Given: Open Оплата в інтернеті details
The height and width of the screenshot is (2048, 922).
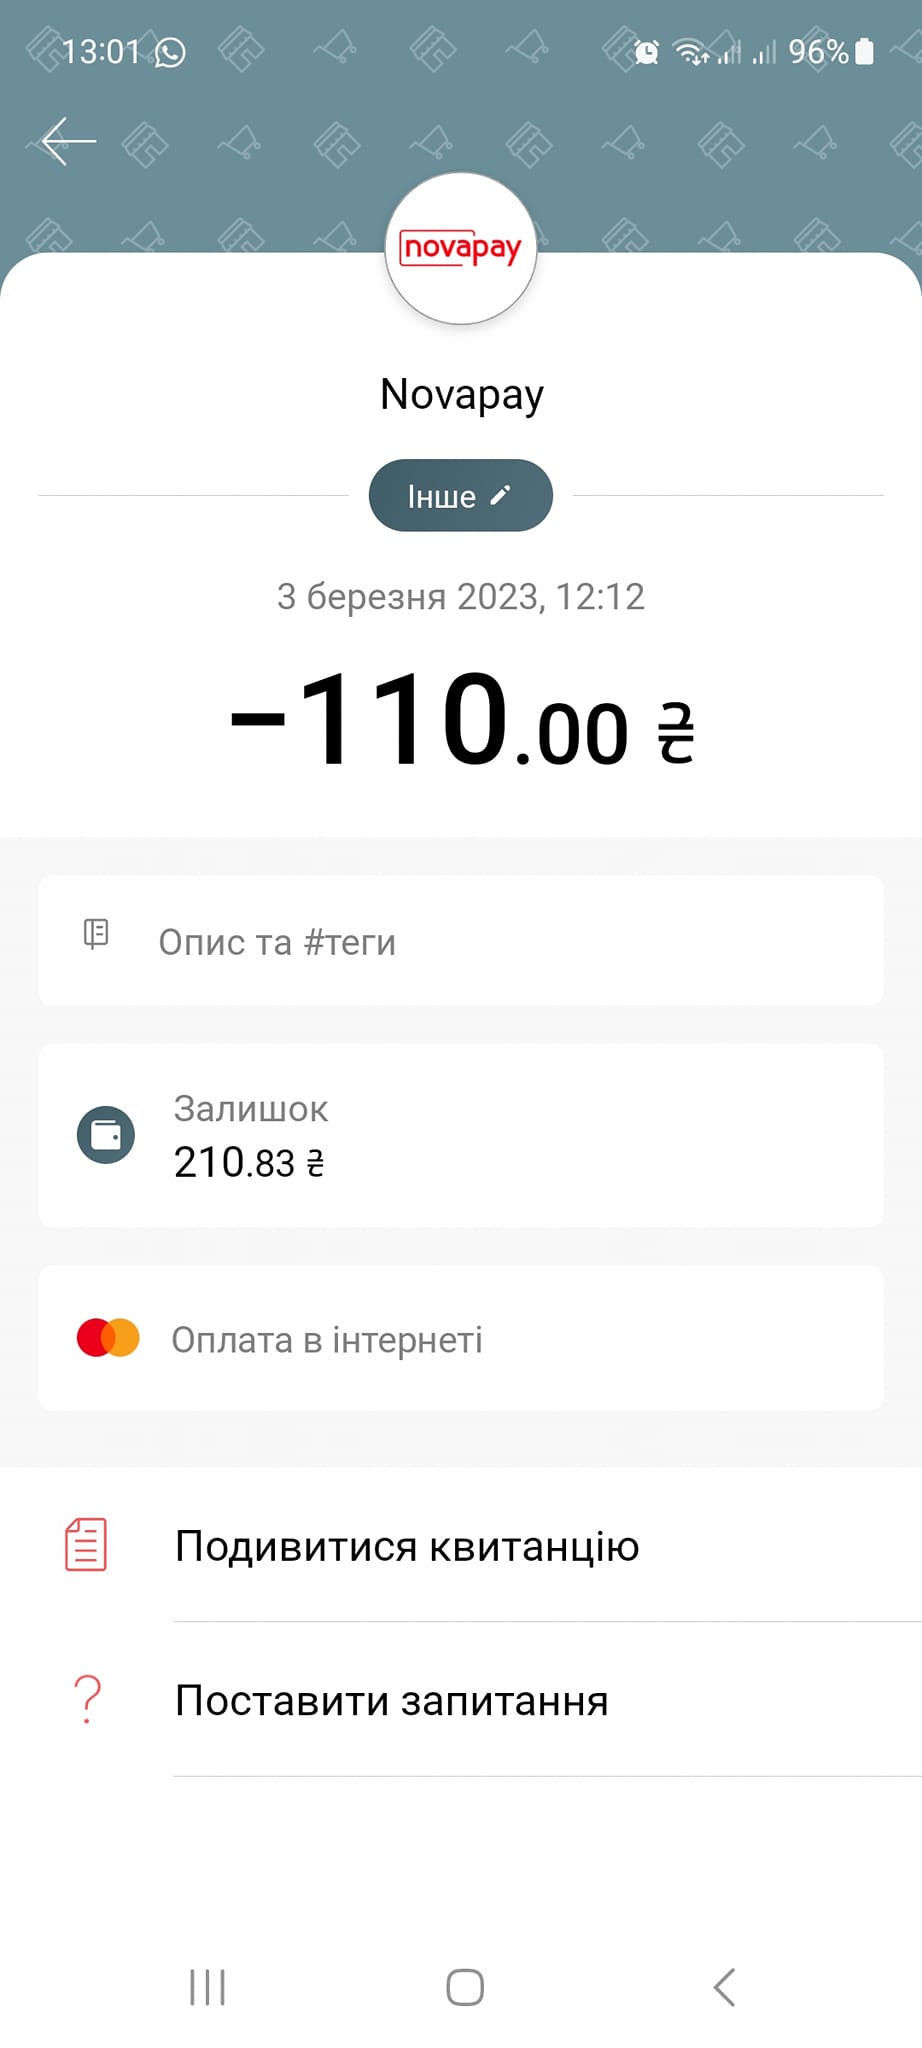Looking at the screenshot, I should (x=461, y=1338).
